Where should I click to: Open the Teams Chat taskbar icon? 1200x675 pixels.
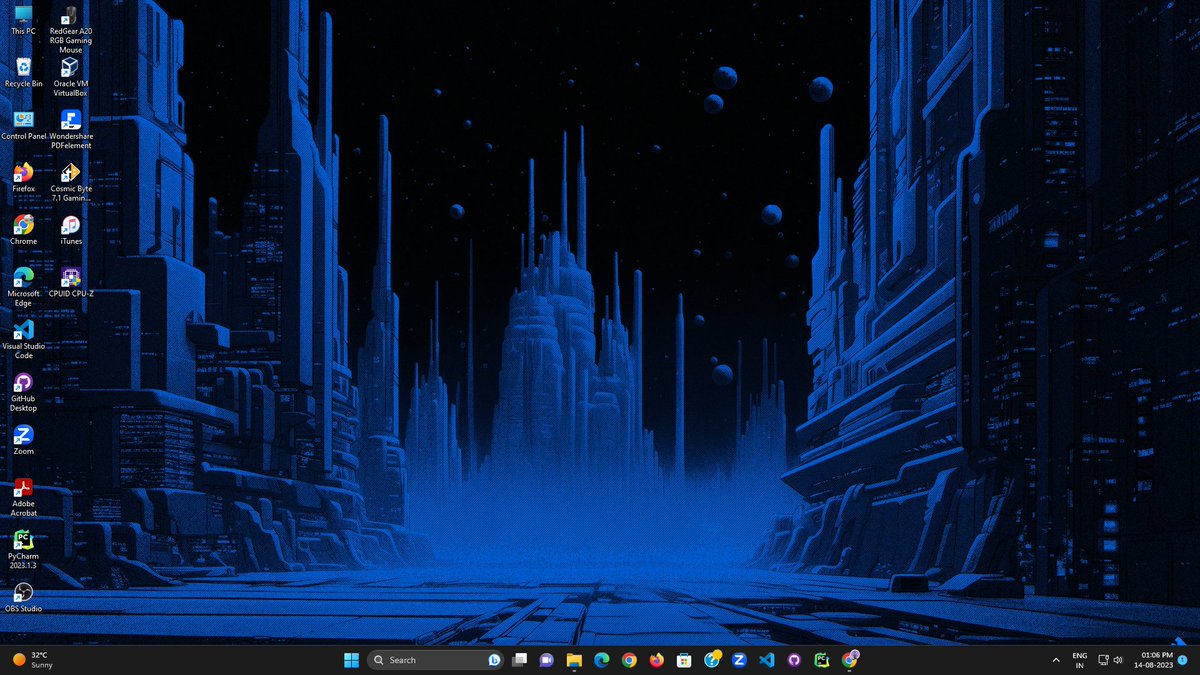click(x=546, y=660)
